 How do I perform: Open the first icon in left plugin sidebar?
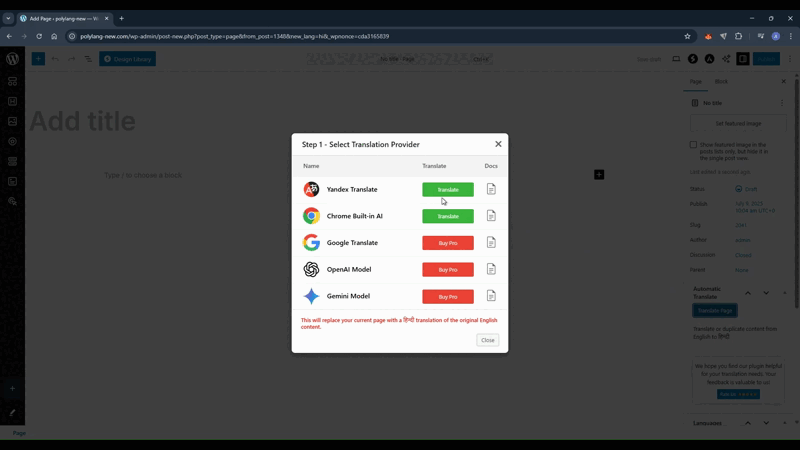[x=12, y=82]
